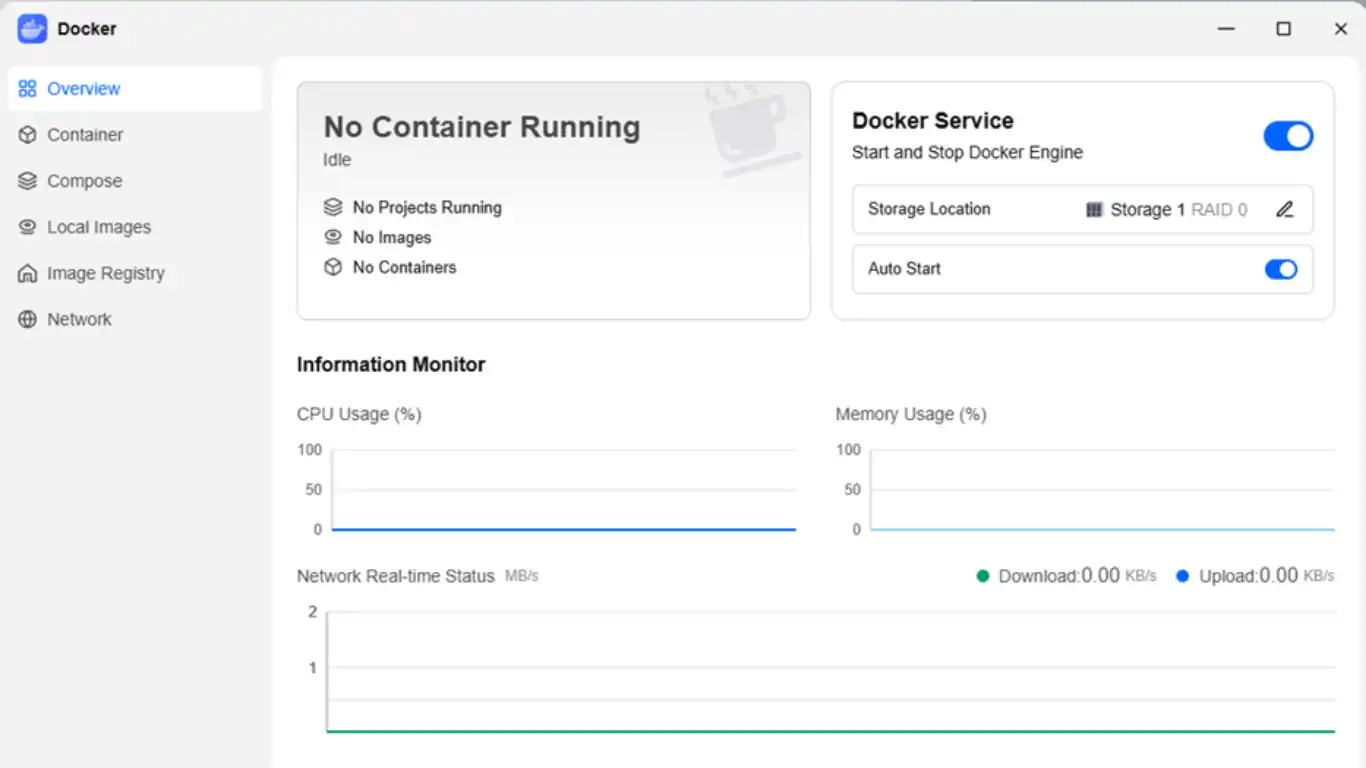Close the Docker window
This screenshot has height=768, width=1366.
[1341, 29]
